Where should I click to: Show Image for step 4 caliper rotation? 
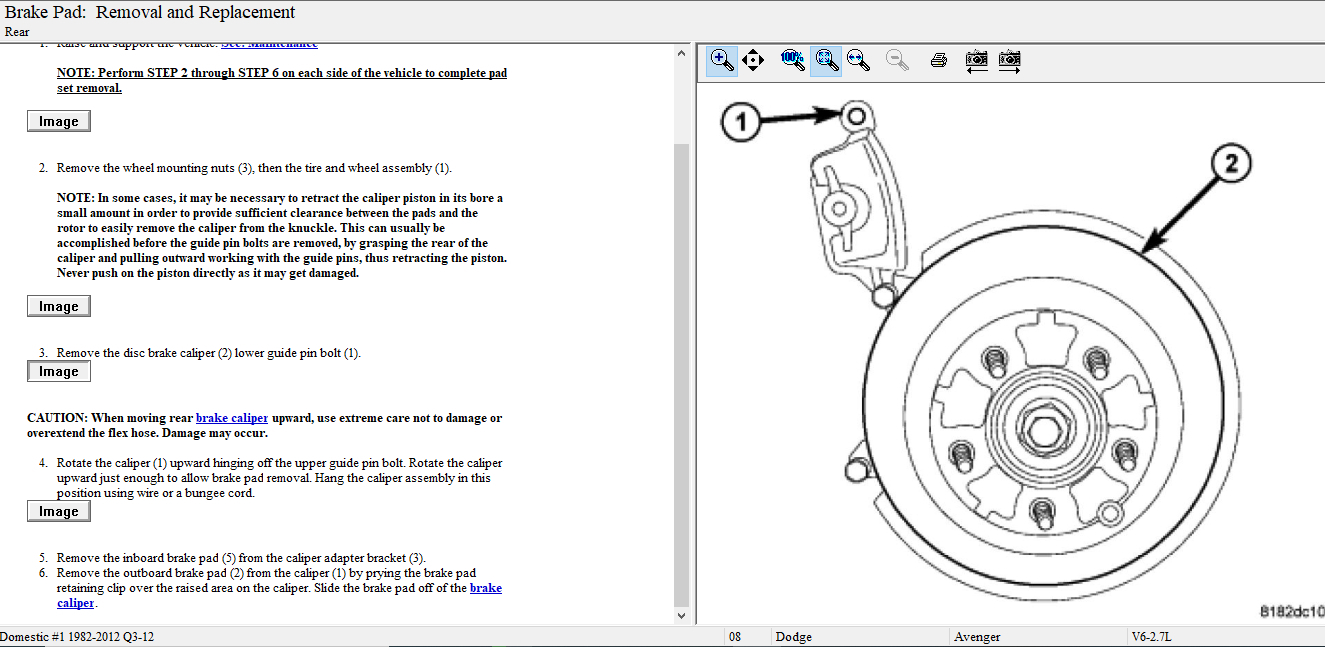(58, 511)
